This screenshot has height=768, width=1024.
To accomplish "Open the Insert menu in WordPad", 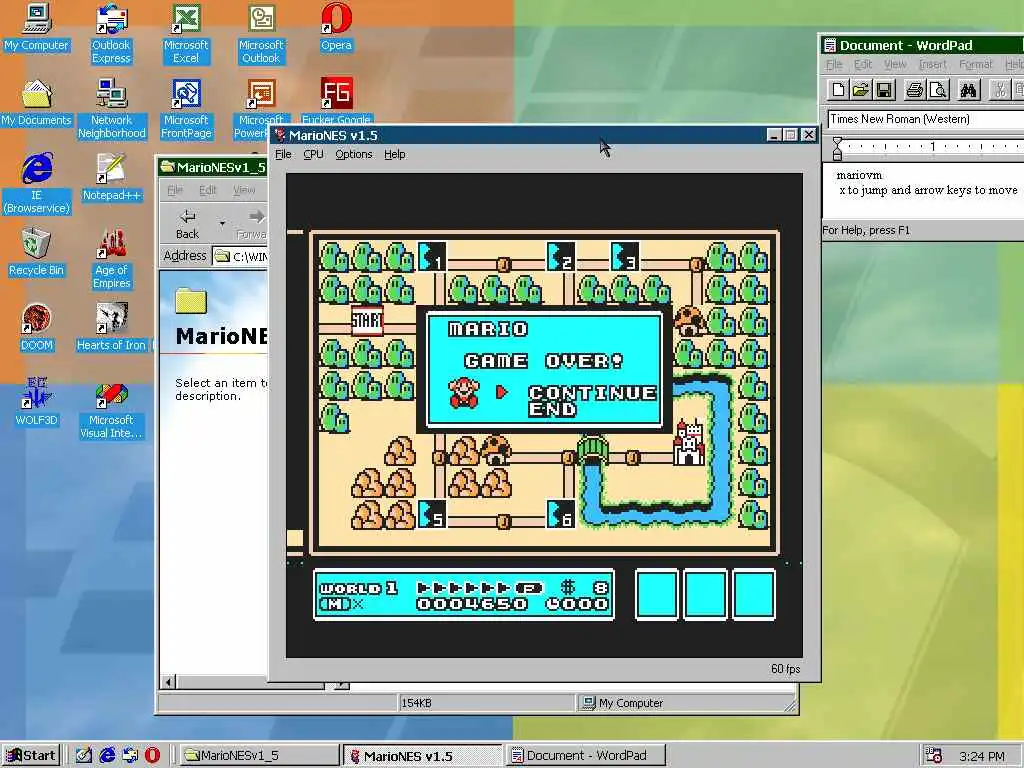I will (933, 64).
